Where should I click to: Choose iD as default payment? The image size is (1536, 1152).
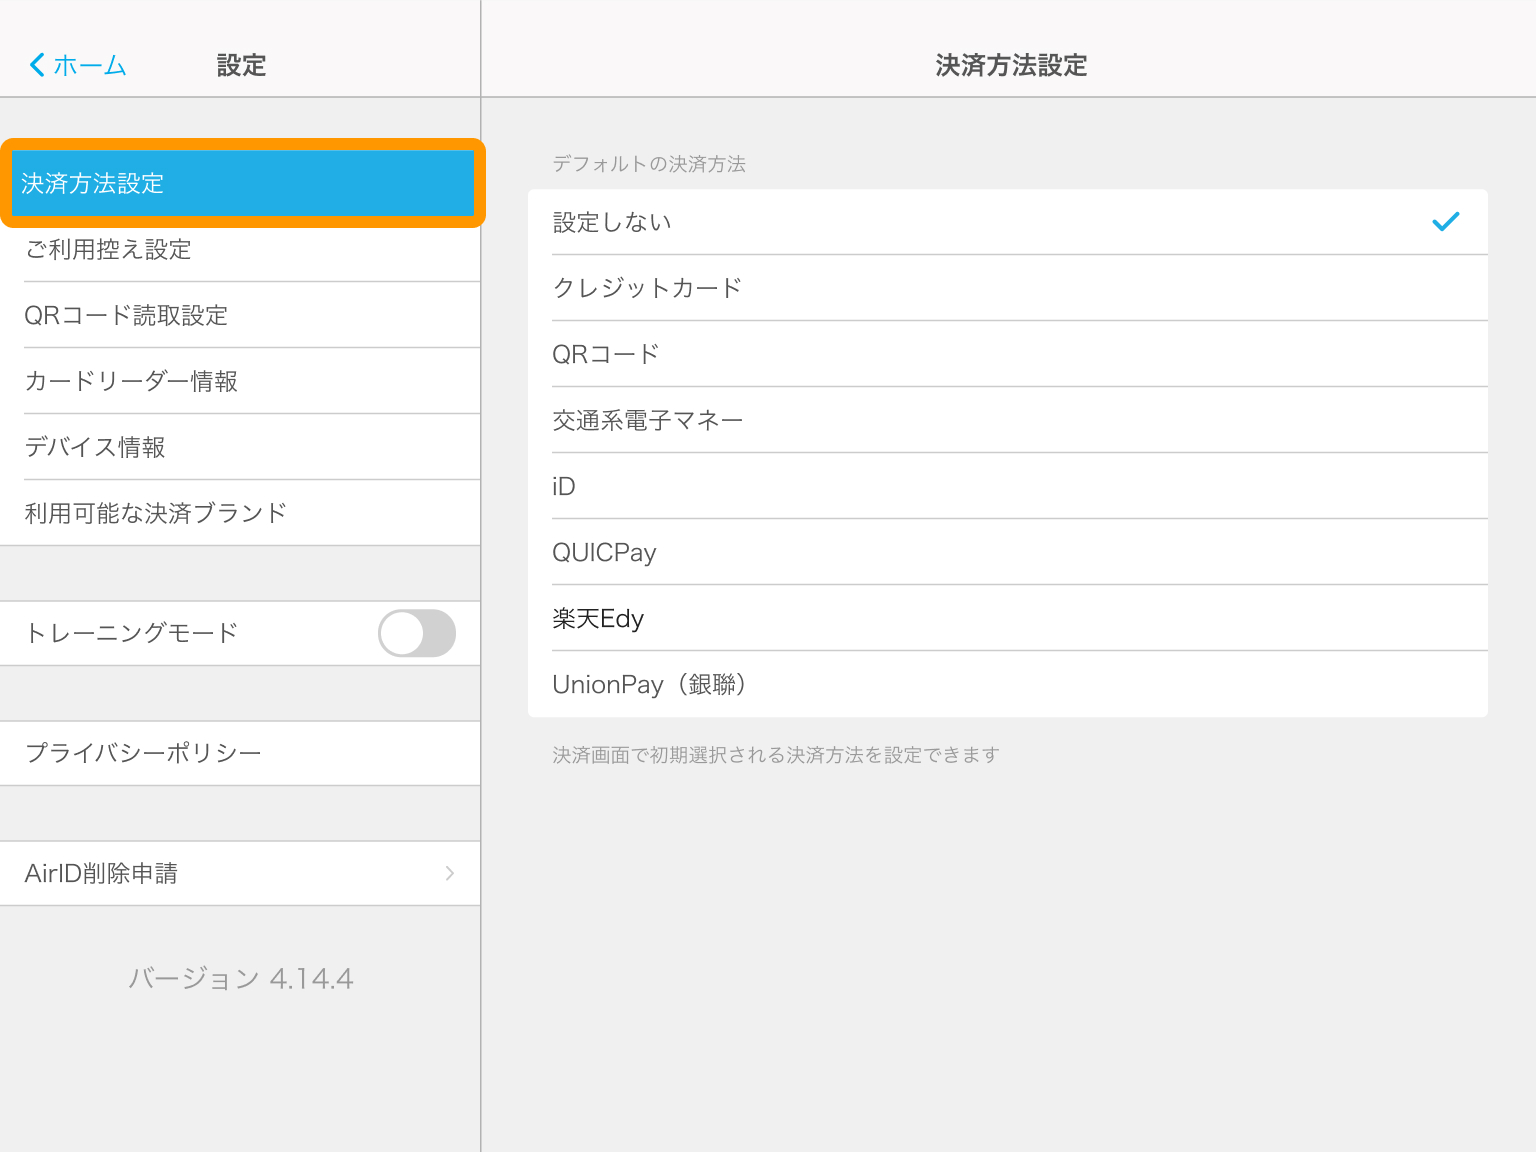point(1008,486)
